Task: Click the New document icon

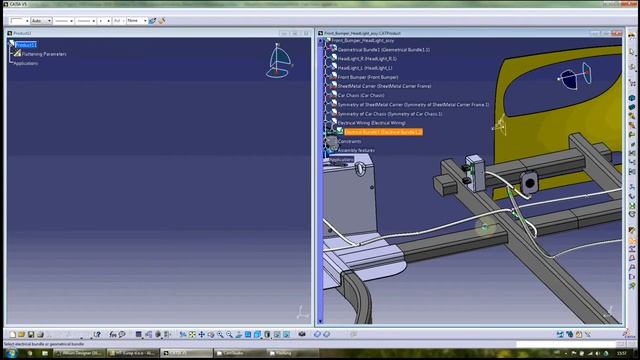Action: 13,335
